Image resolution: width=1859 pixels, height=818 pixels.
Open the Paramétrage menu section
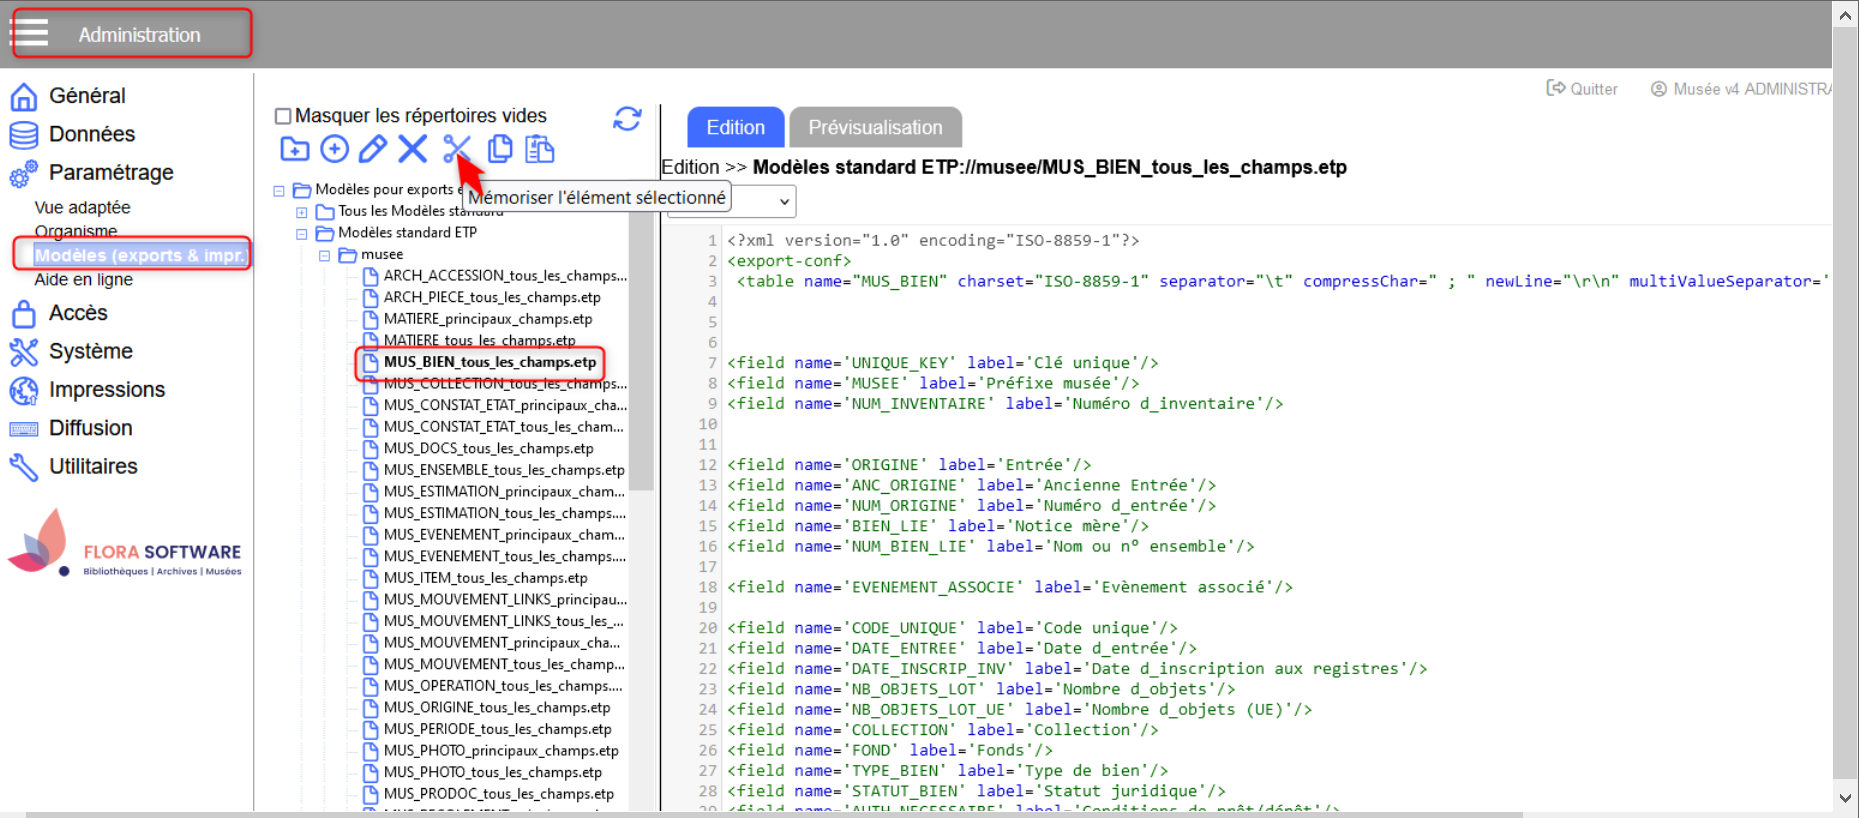coord(110,172)
